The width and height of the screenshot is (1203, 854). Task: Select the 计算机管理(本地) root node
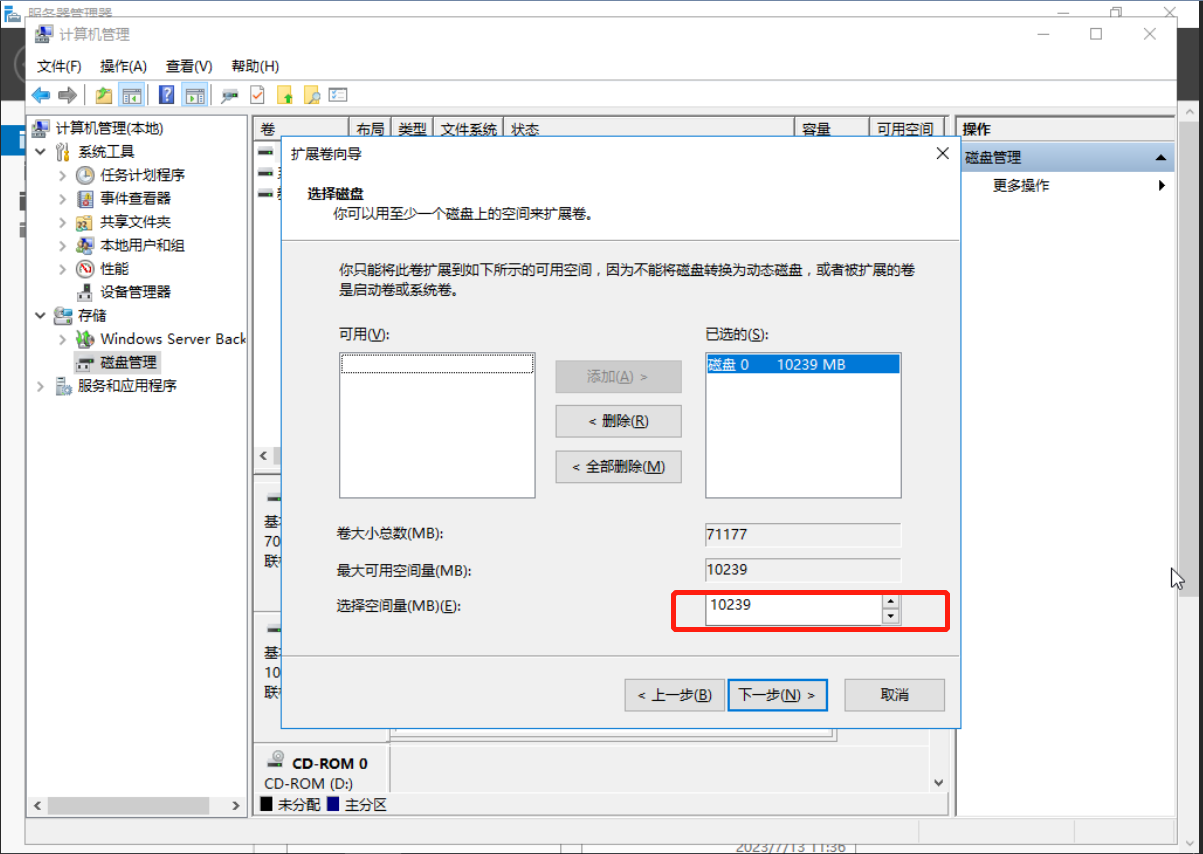[x=109, y=128]
